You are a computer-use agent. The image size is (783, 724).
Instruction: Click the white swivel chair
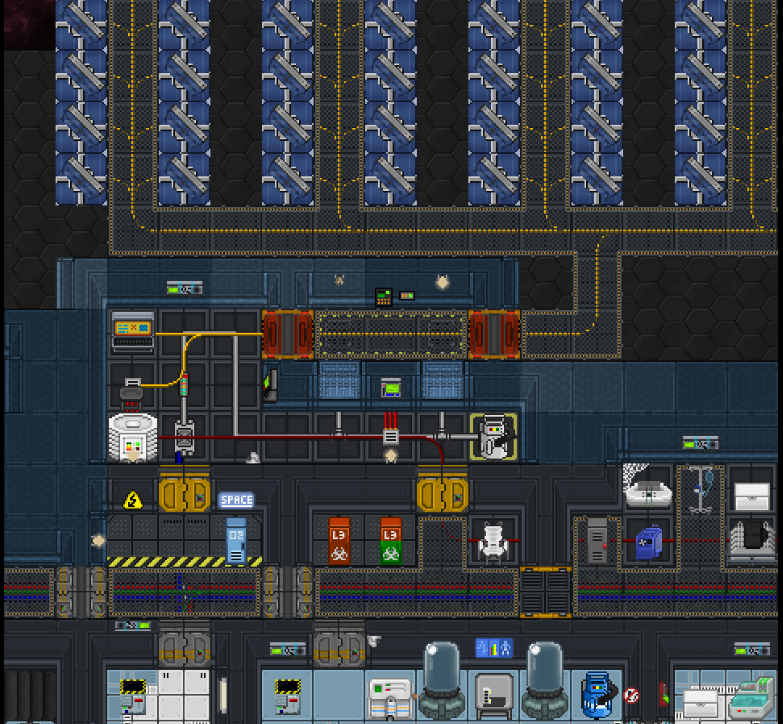(493, 541)
